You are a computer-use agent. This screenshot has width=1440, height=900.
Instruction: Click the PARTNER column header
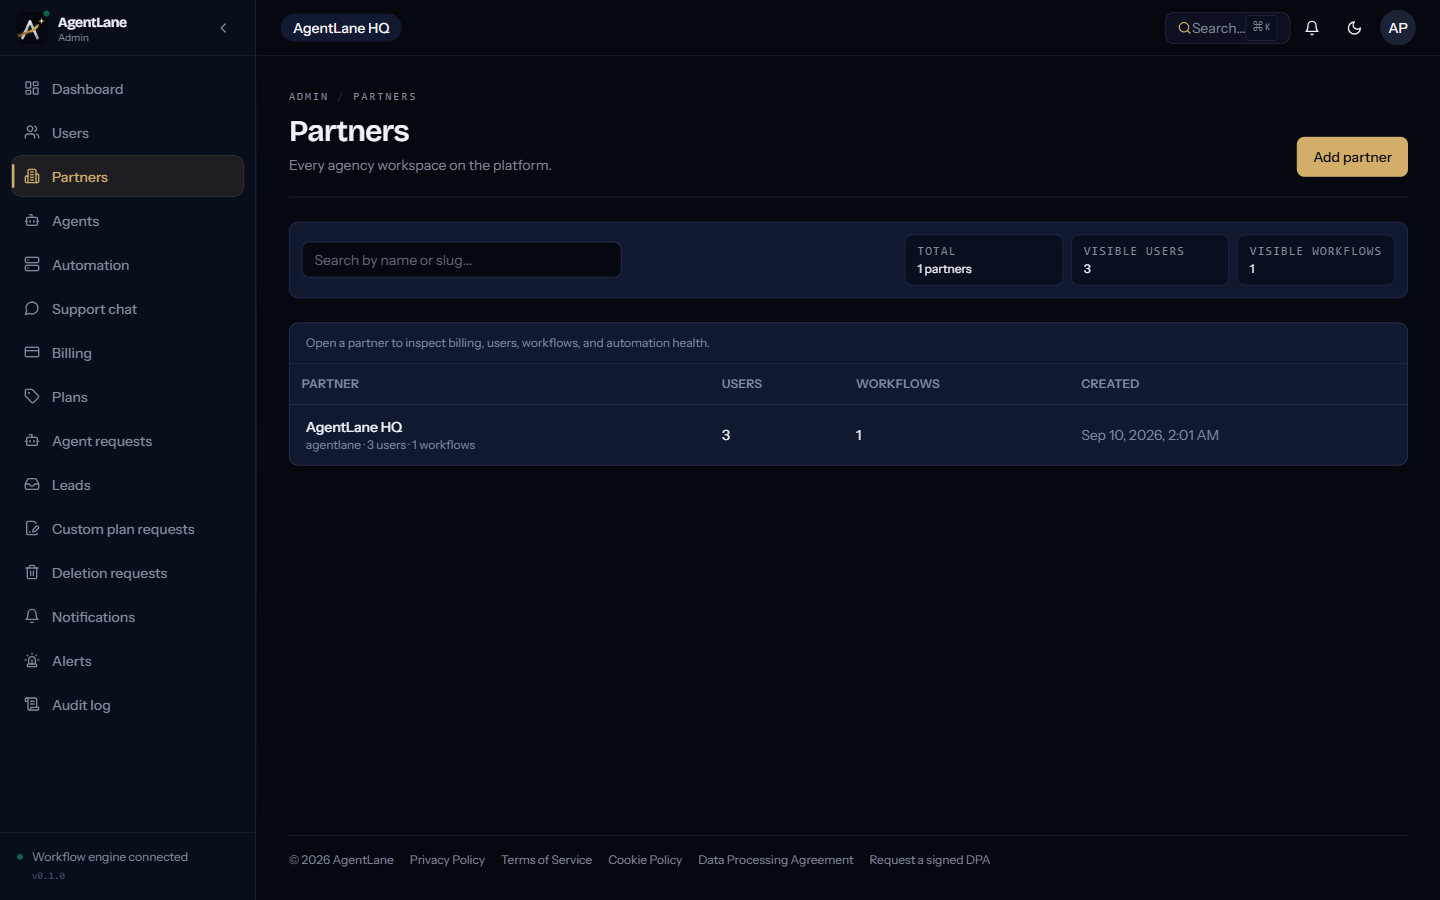click(x=330, y=384)
